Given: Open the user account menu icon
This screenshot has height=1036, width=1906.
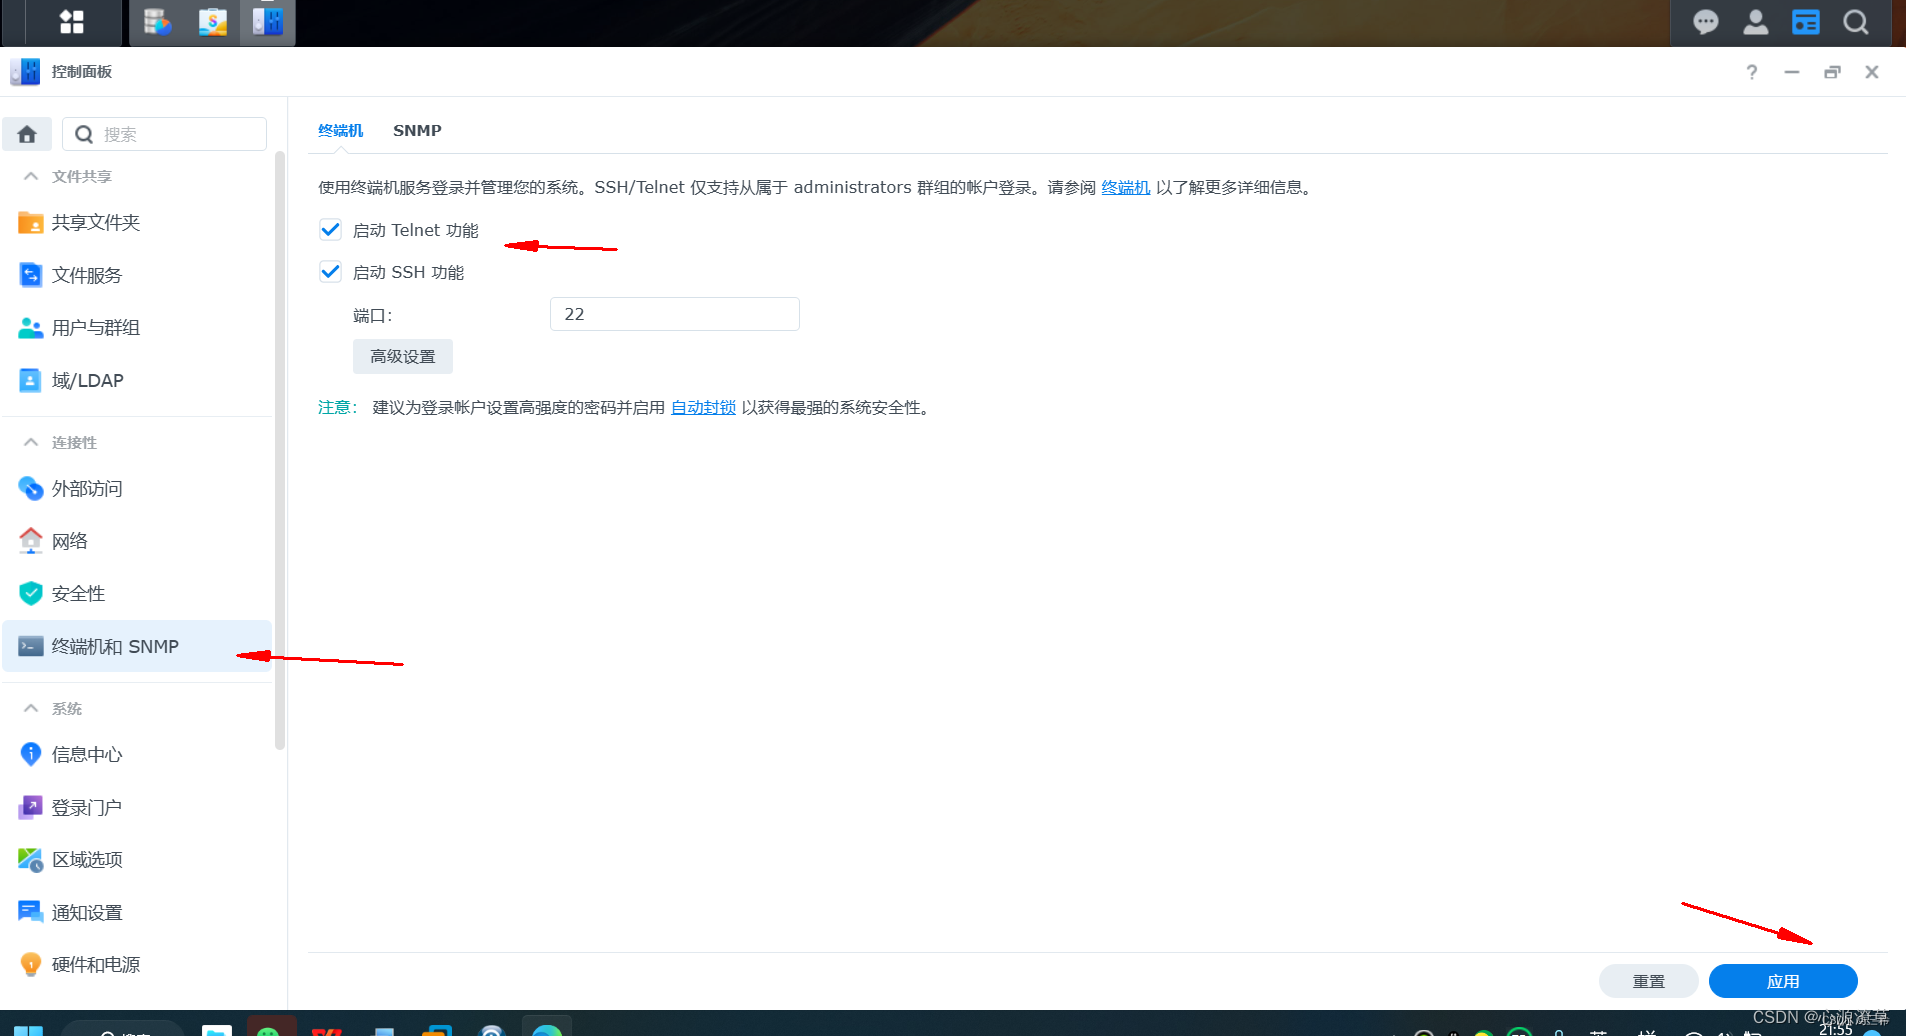Looking at the screenshot, I should coord(1756,22).
